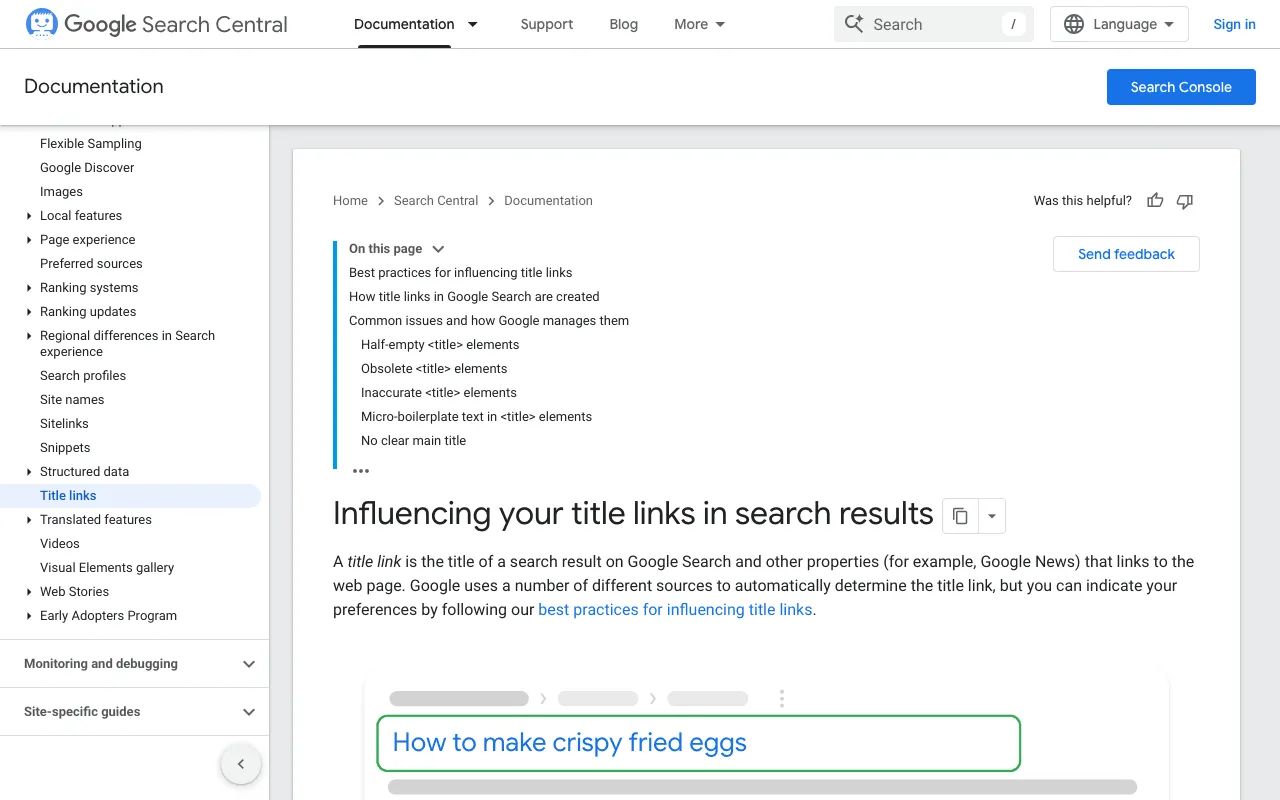Go to Documentation breadcrumb link
This screenshot has width=1280, height=800.
548,201
